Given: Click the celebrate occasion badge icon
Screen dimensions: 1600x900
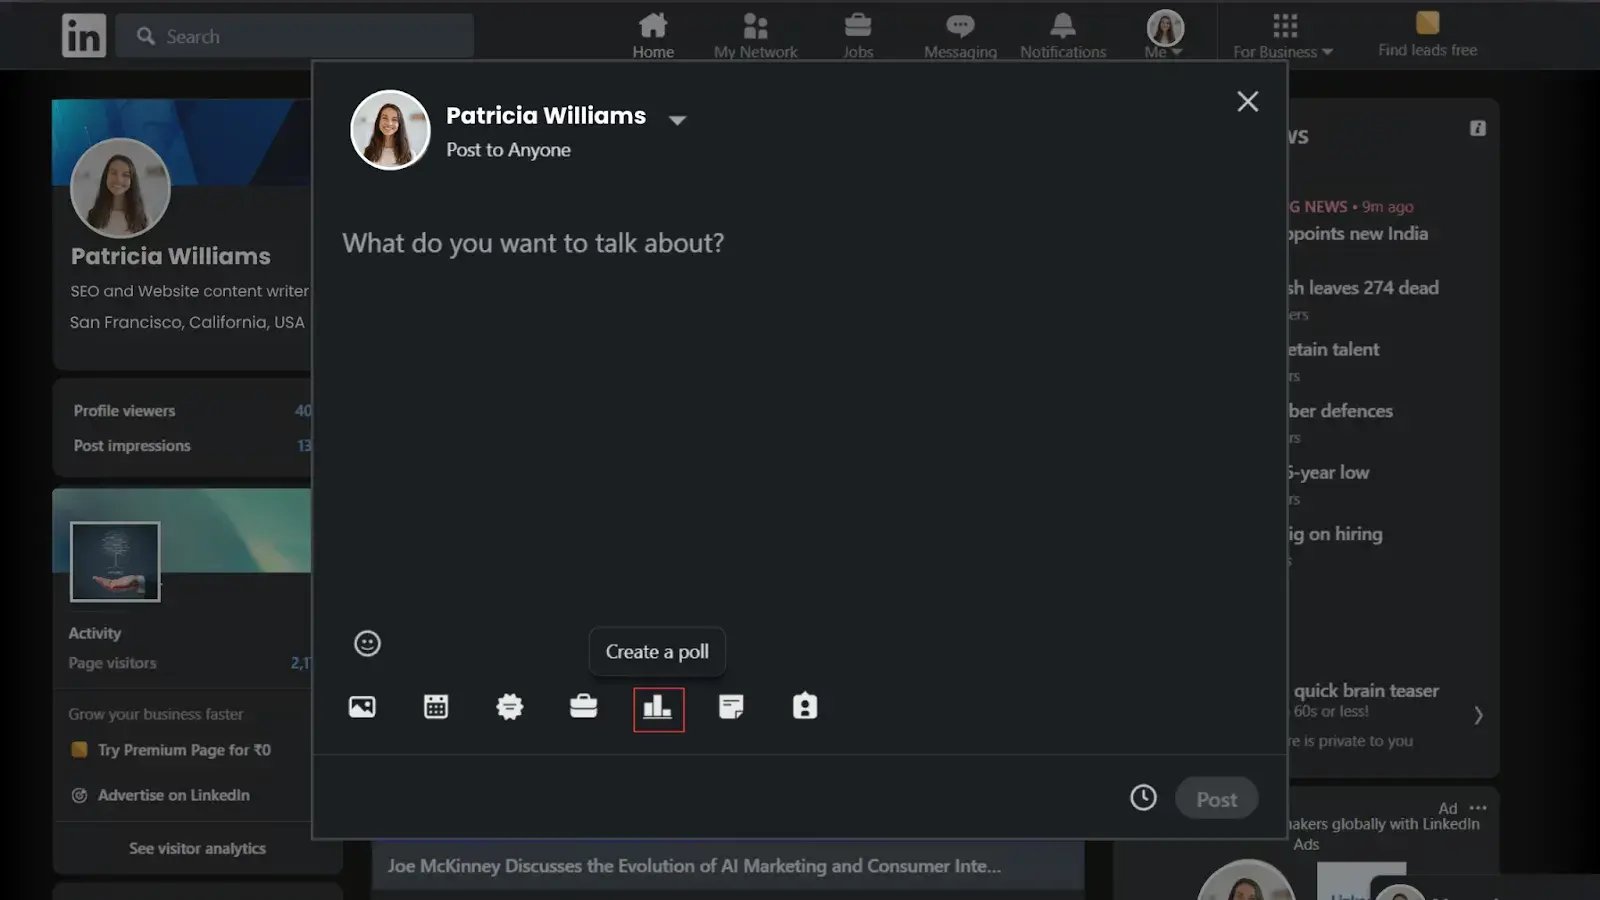Looking at the screenshot, I should point(510,707).
